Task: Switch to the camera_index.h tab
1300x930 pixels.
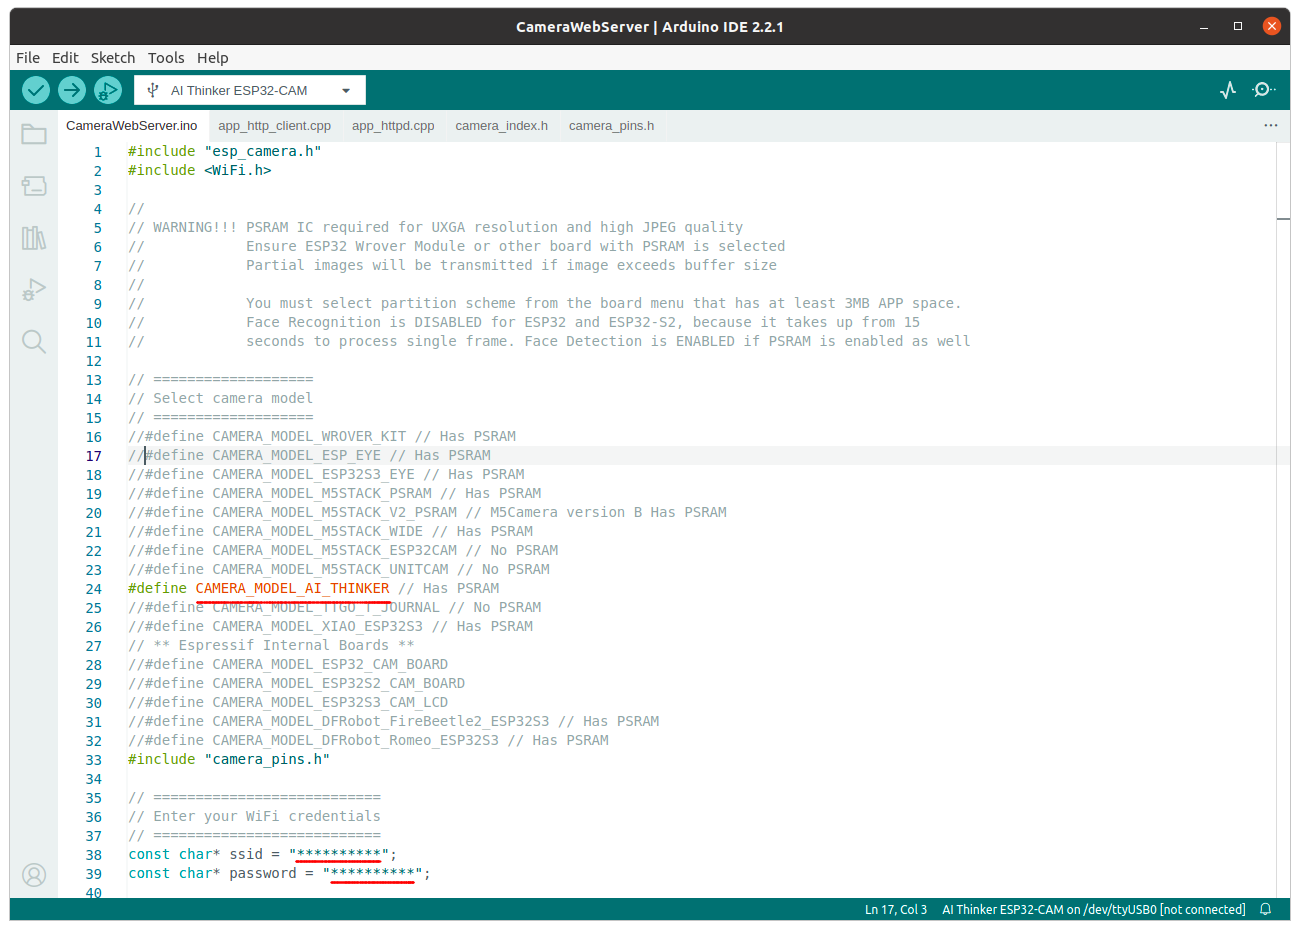Action: (502, 125)
